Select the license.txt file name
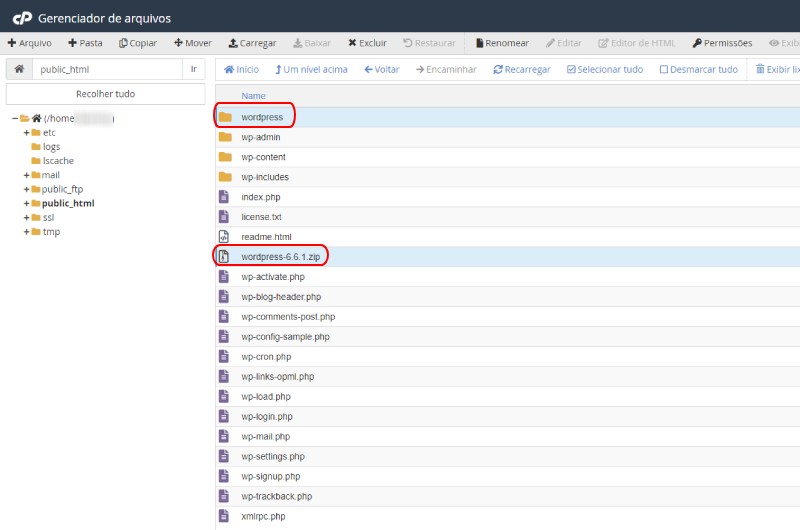 coord(261,217)
